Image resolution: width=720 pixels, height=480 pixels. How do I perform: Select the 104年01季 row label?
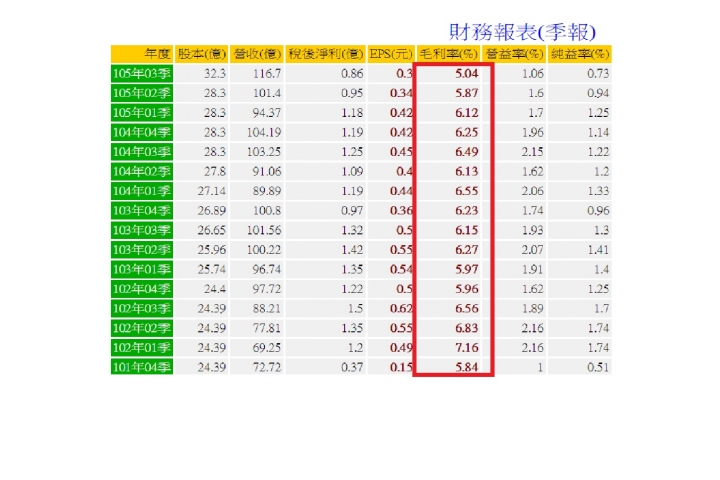point(142,191)
